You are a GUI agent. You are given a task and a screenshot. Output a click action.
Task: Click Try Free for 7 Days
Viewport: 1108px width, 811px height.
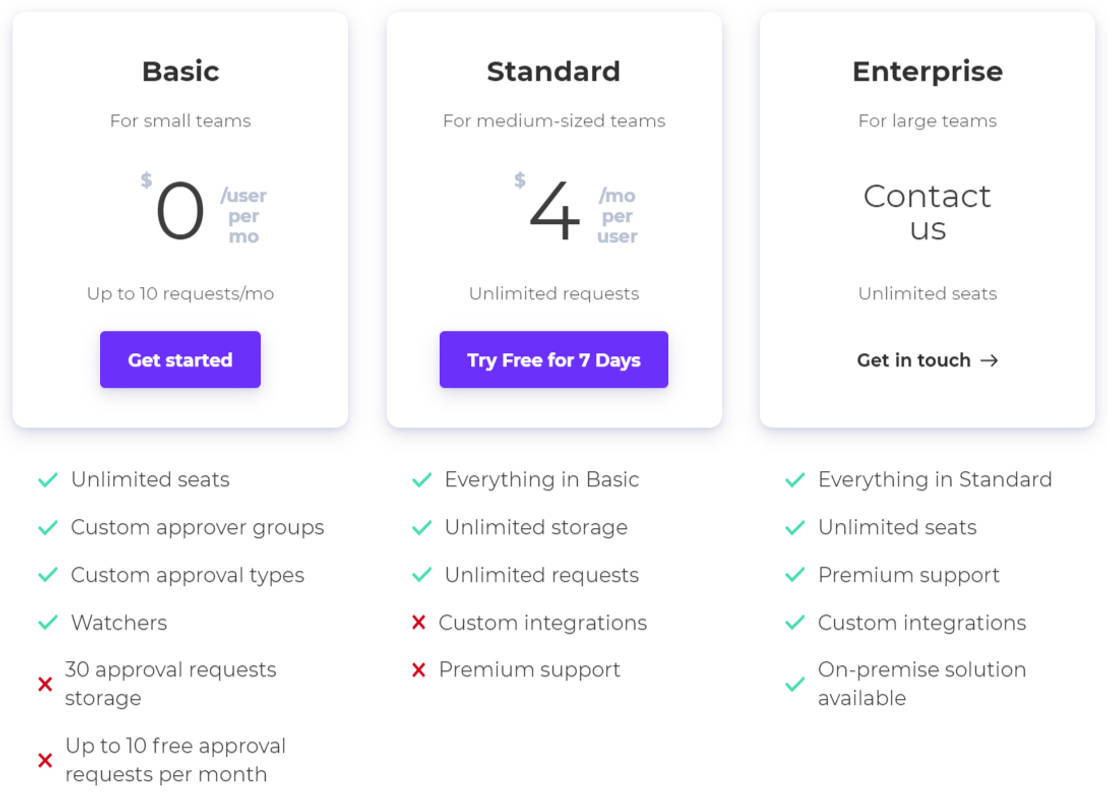coord(554,360)
